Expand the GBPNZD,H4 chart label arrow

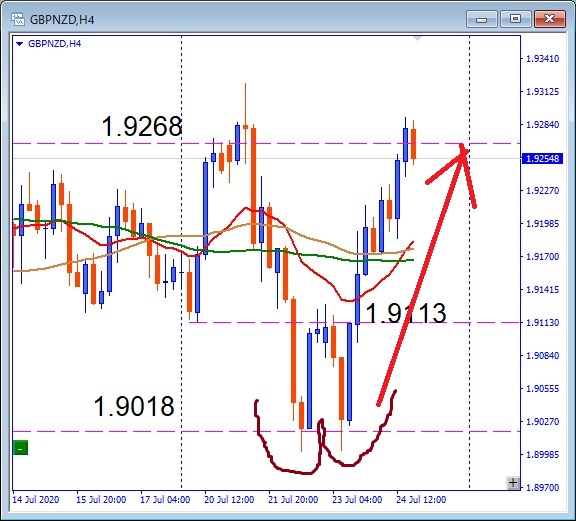coord(20,44)
